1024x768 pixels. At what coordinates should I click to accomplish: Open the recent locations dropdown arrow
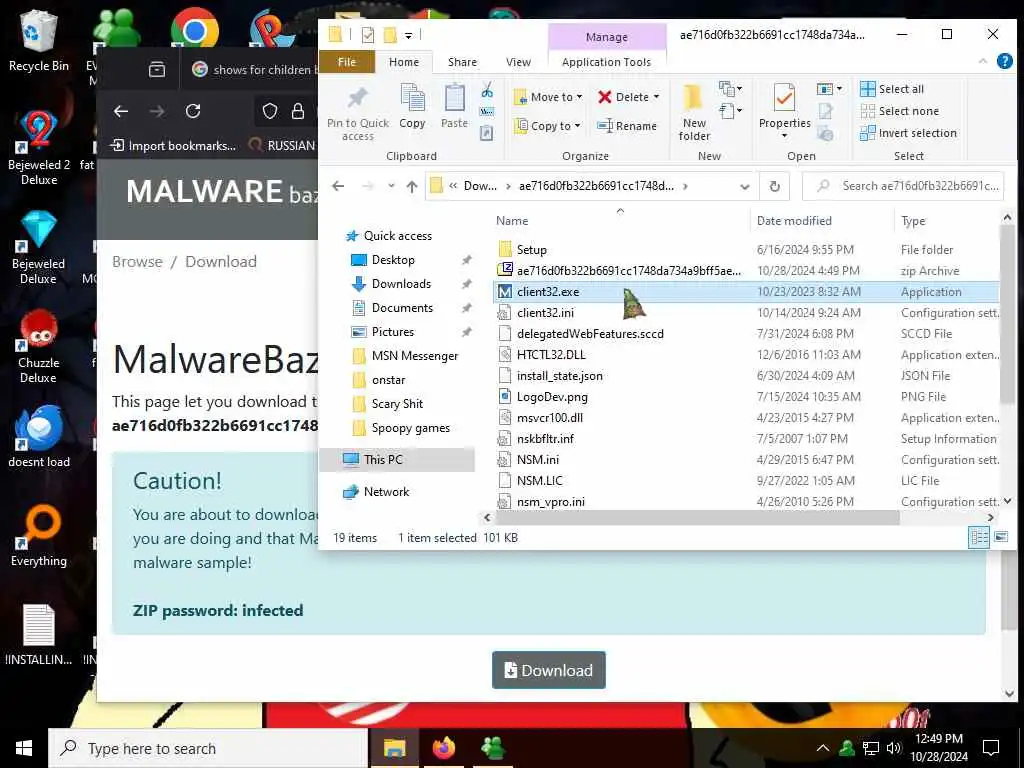[x=391, y=186]
